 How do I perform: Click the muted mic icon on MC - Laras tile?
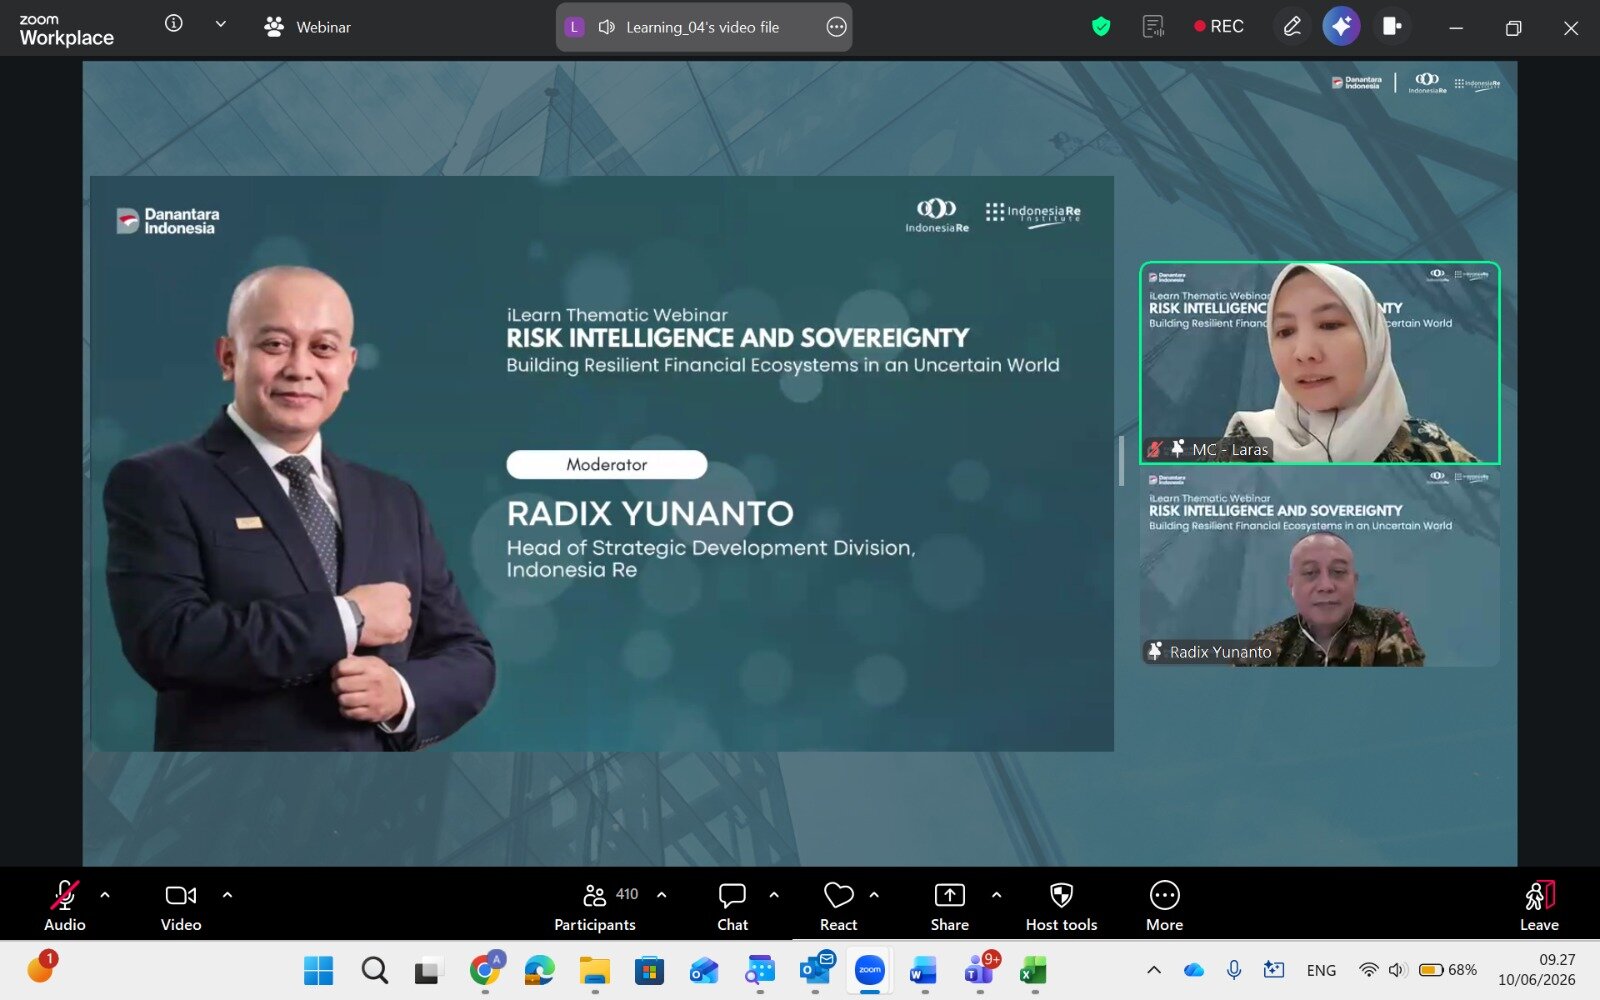coord(1155,449)
